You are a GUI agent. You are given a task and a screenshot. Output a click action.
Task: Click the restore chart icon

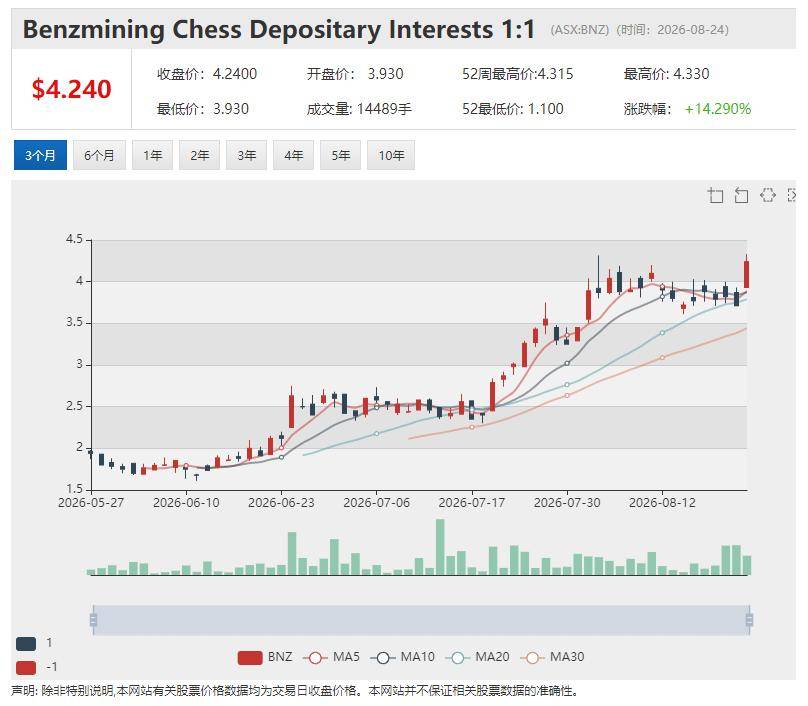(x=767, y=195)
